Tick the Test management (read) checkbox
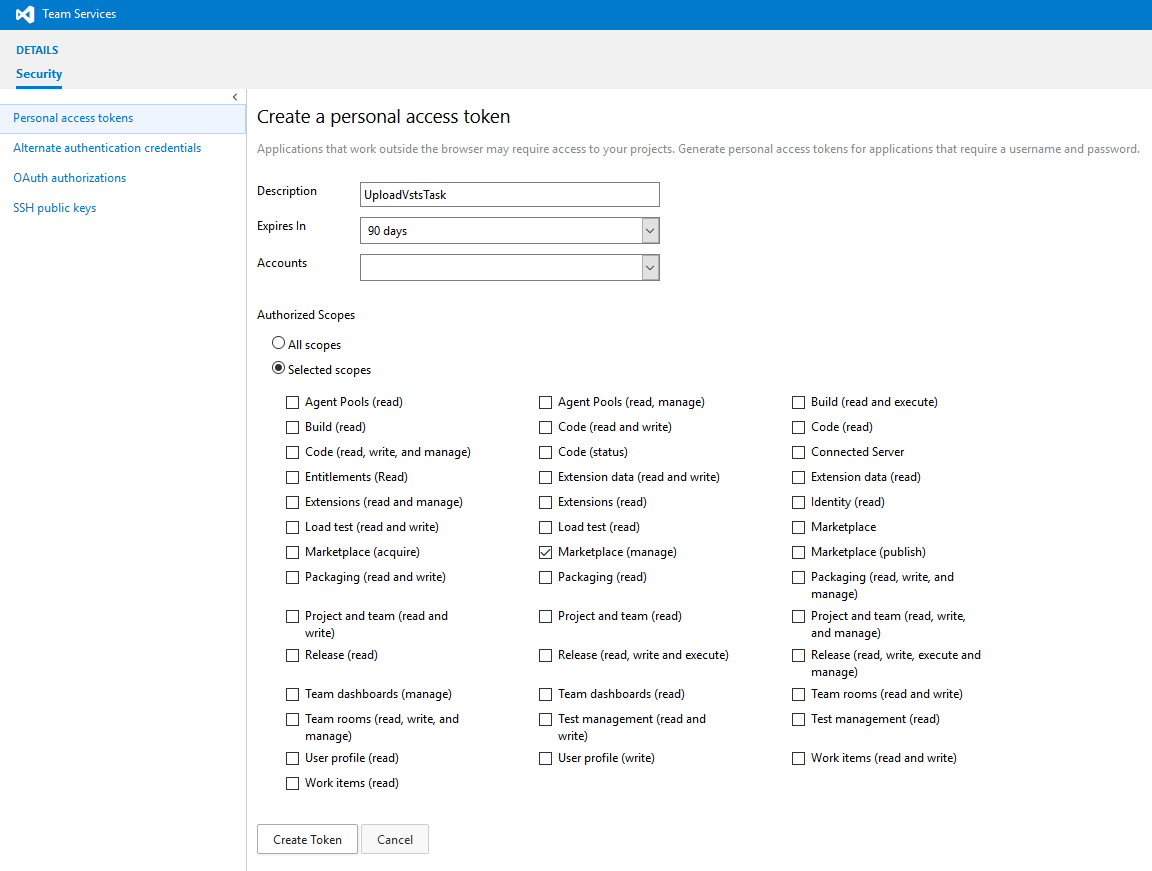This screenshot has width=1152, height=871. 799,720
